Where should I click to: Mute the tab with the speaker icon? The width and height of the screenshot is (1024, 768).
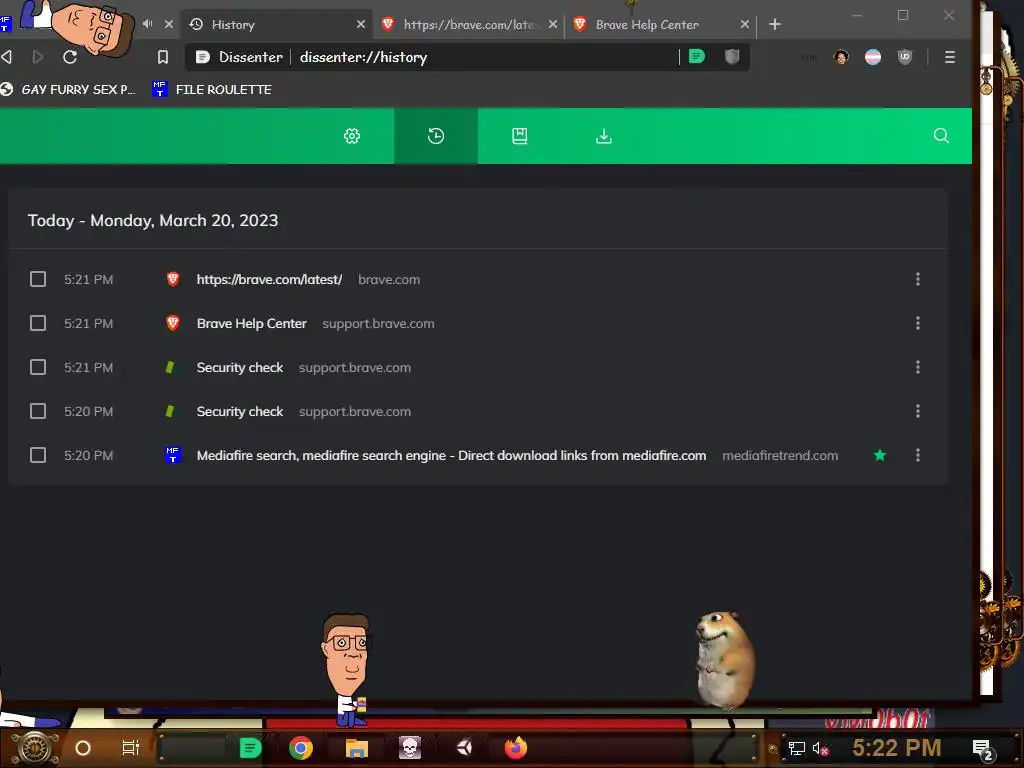[x=148, y=24]
